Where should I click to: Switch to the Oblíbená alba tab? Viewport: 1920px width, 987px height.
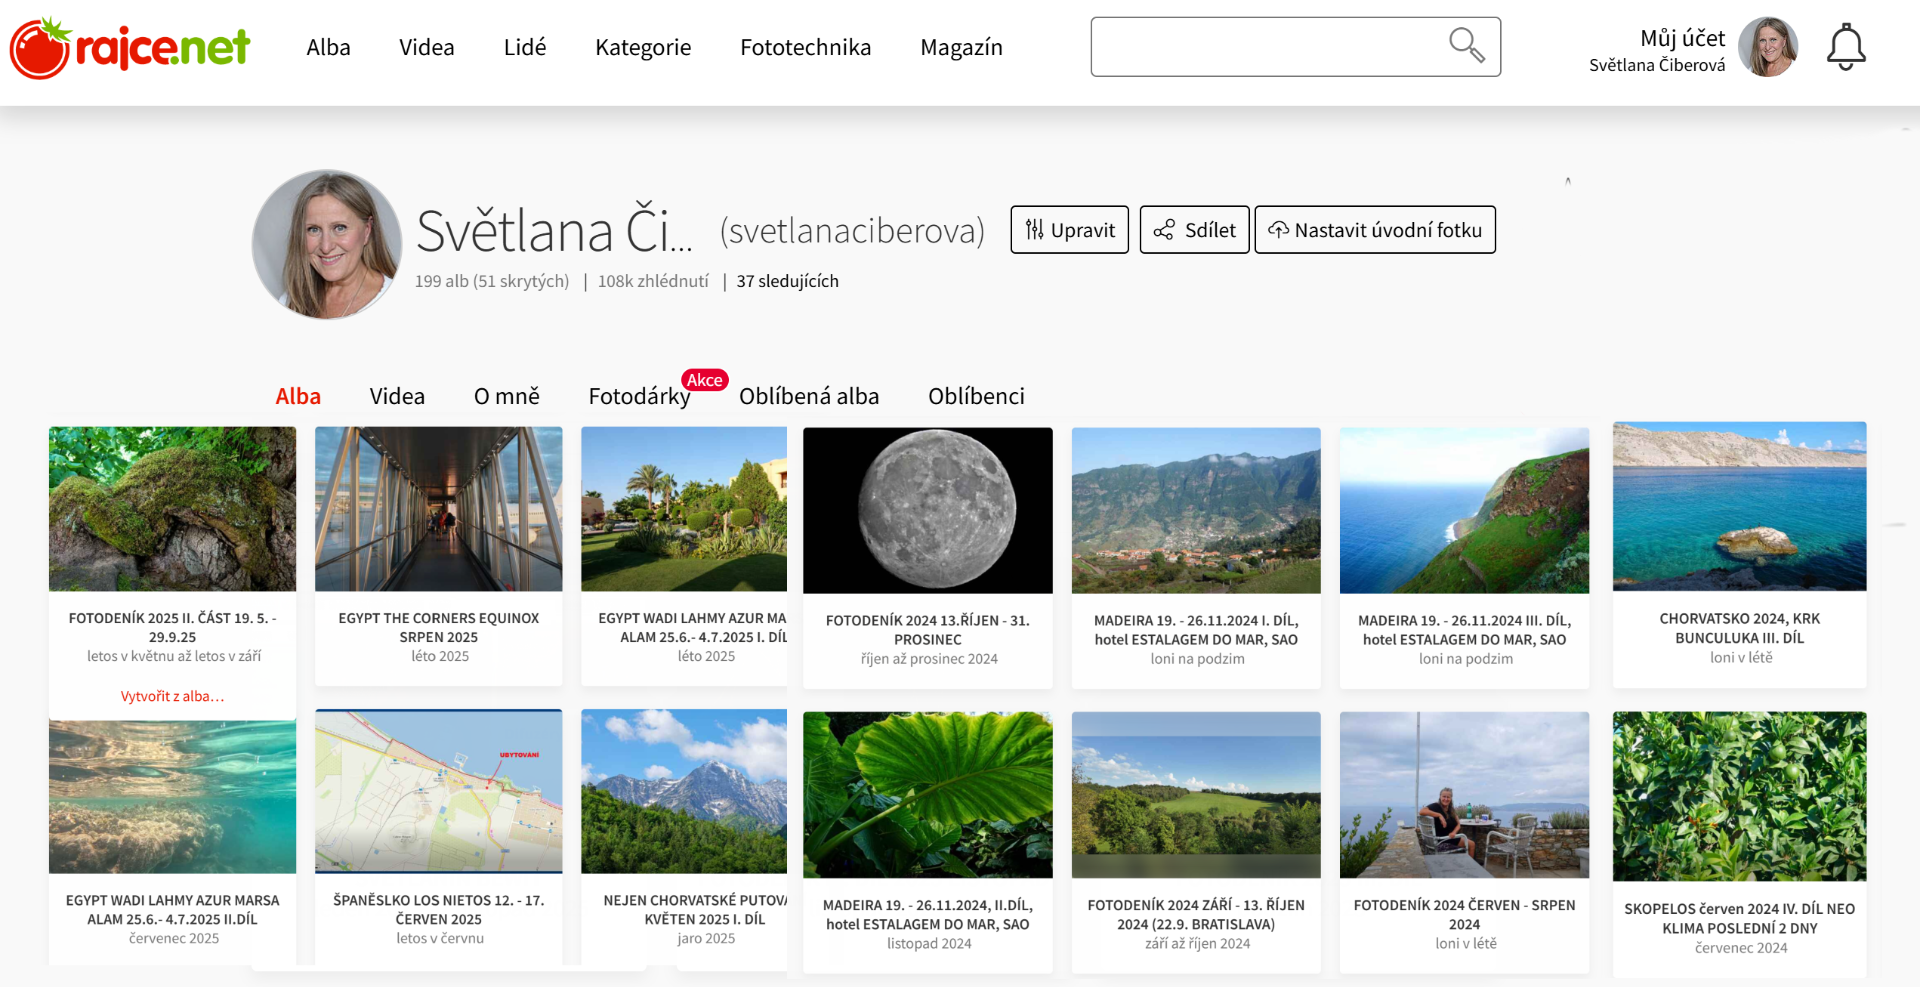(x=809, y=396)
